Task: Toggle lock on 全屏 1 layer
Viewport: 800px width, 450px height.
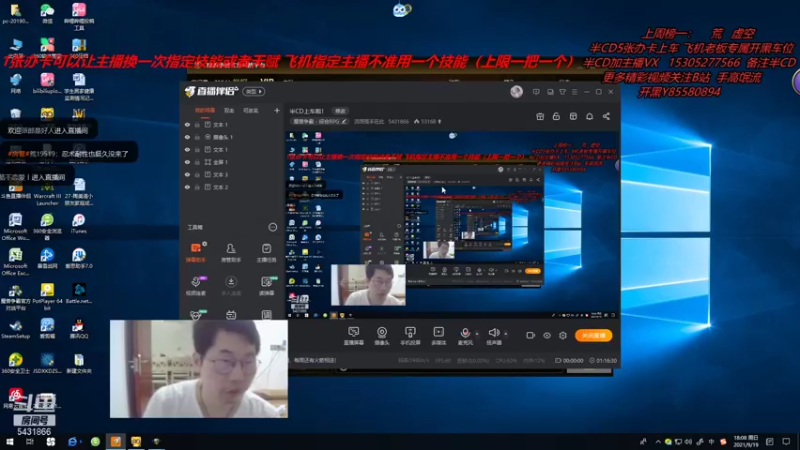Action: coord(197,162)
